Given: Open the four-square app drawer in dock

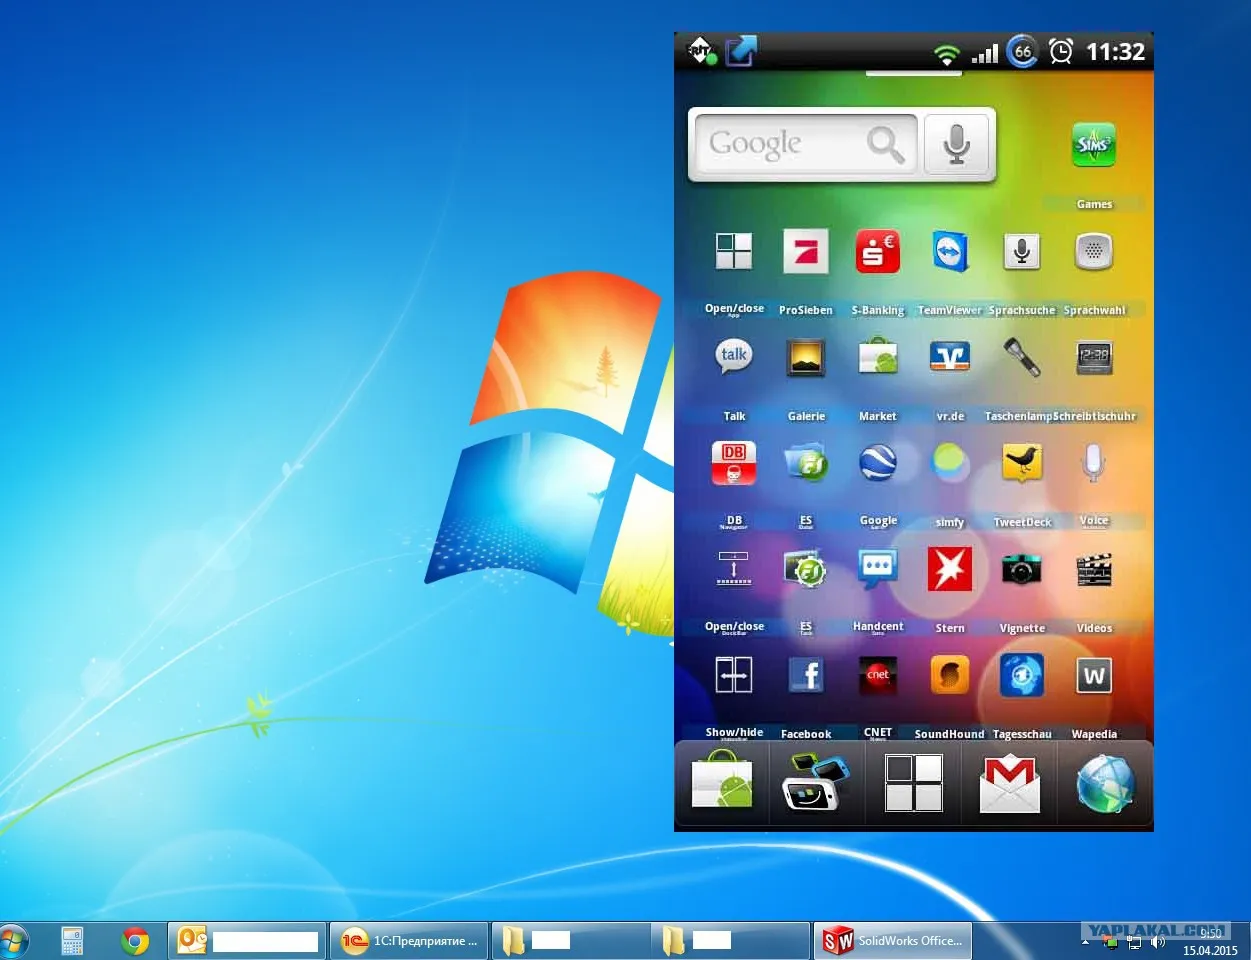Looking at the screenshot, I should [914, 783].
